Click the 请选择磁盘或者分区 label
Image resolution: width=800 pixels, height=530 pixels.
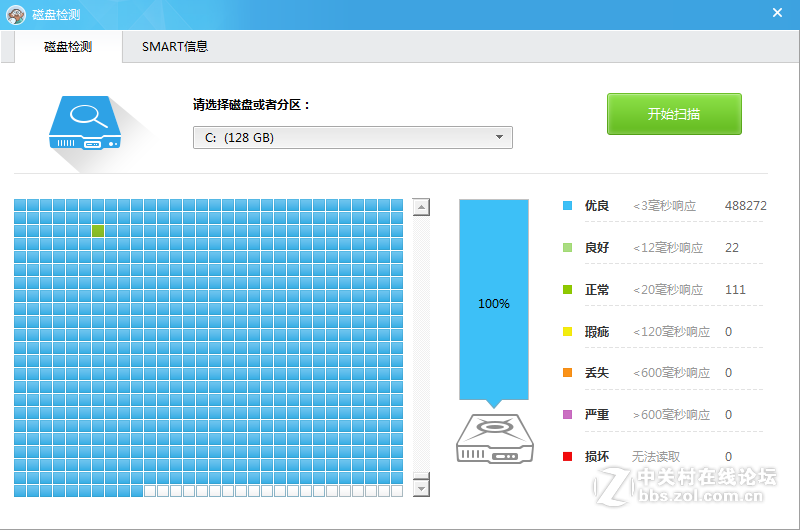tap(251, 105)
